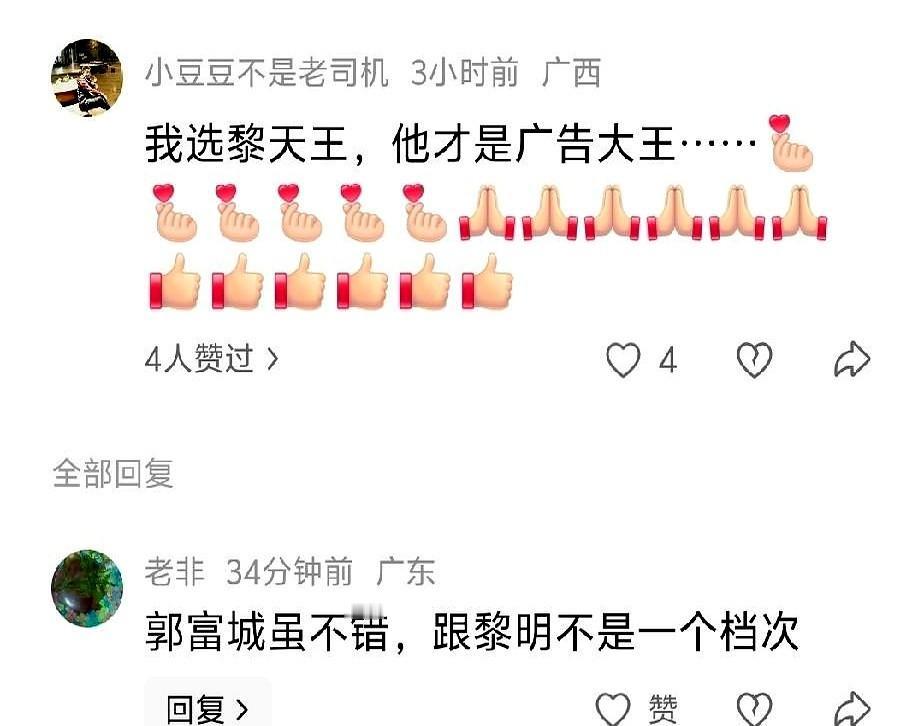This screenshot has height=726, width=922.
Task: Select the 全部回复 section header
Action: point(113,473)
